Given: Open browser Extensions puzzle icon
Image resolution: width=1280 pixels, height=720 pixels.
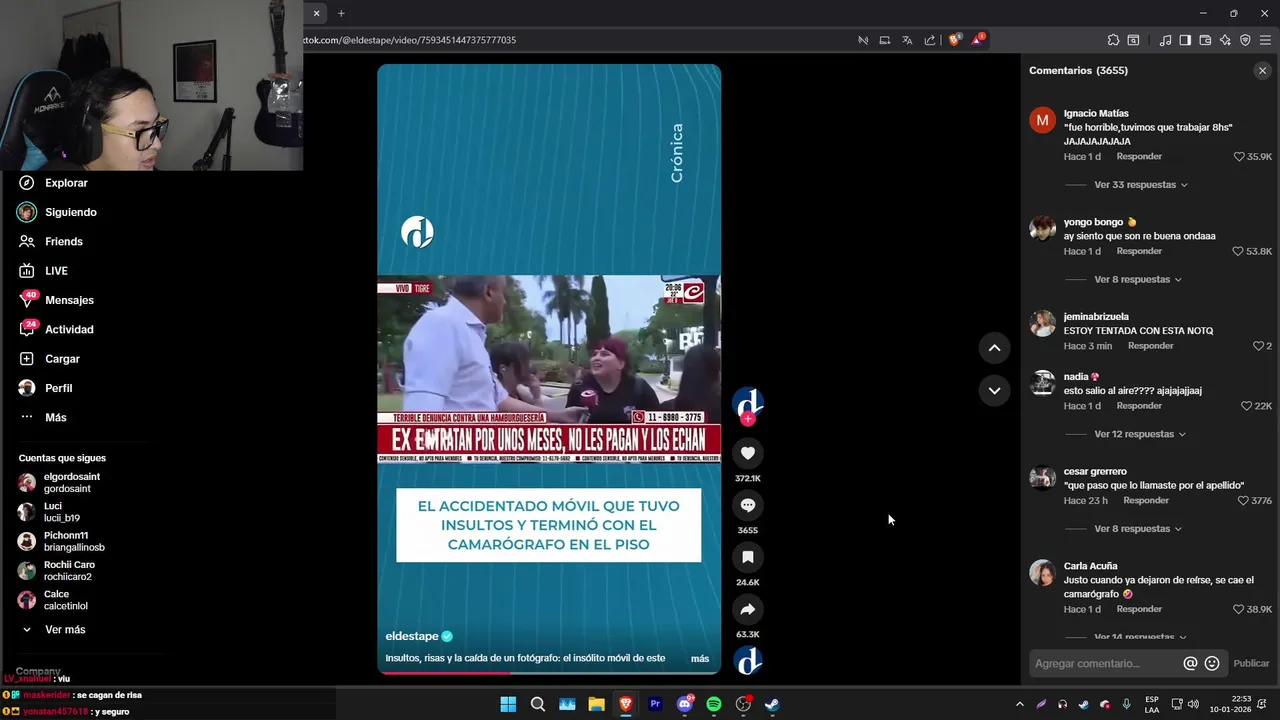Looking at the screenshot, I should [x=1113, y=40].
